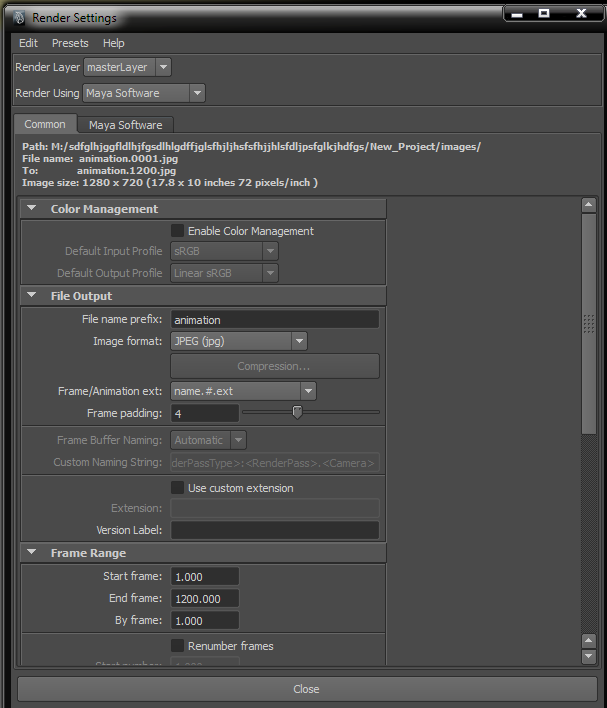Open the Image format JPEG dropdown
Image resolution: width=607 pixels, height=708 pixels.
click(x=238, y=341)
